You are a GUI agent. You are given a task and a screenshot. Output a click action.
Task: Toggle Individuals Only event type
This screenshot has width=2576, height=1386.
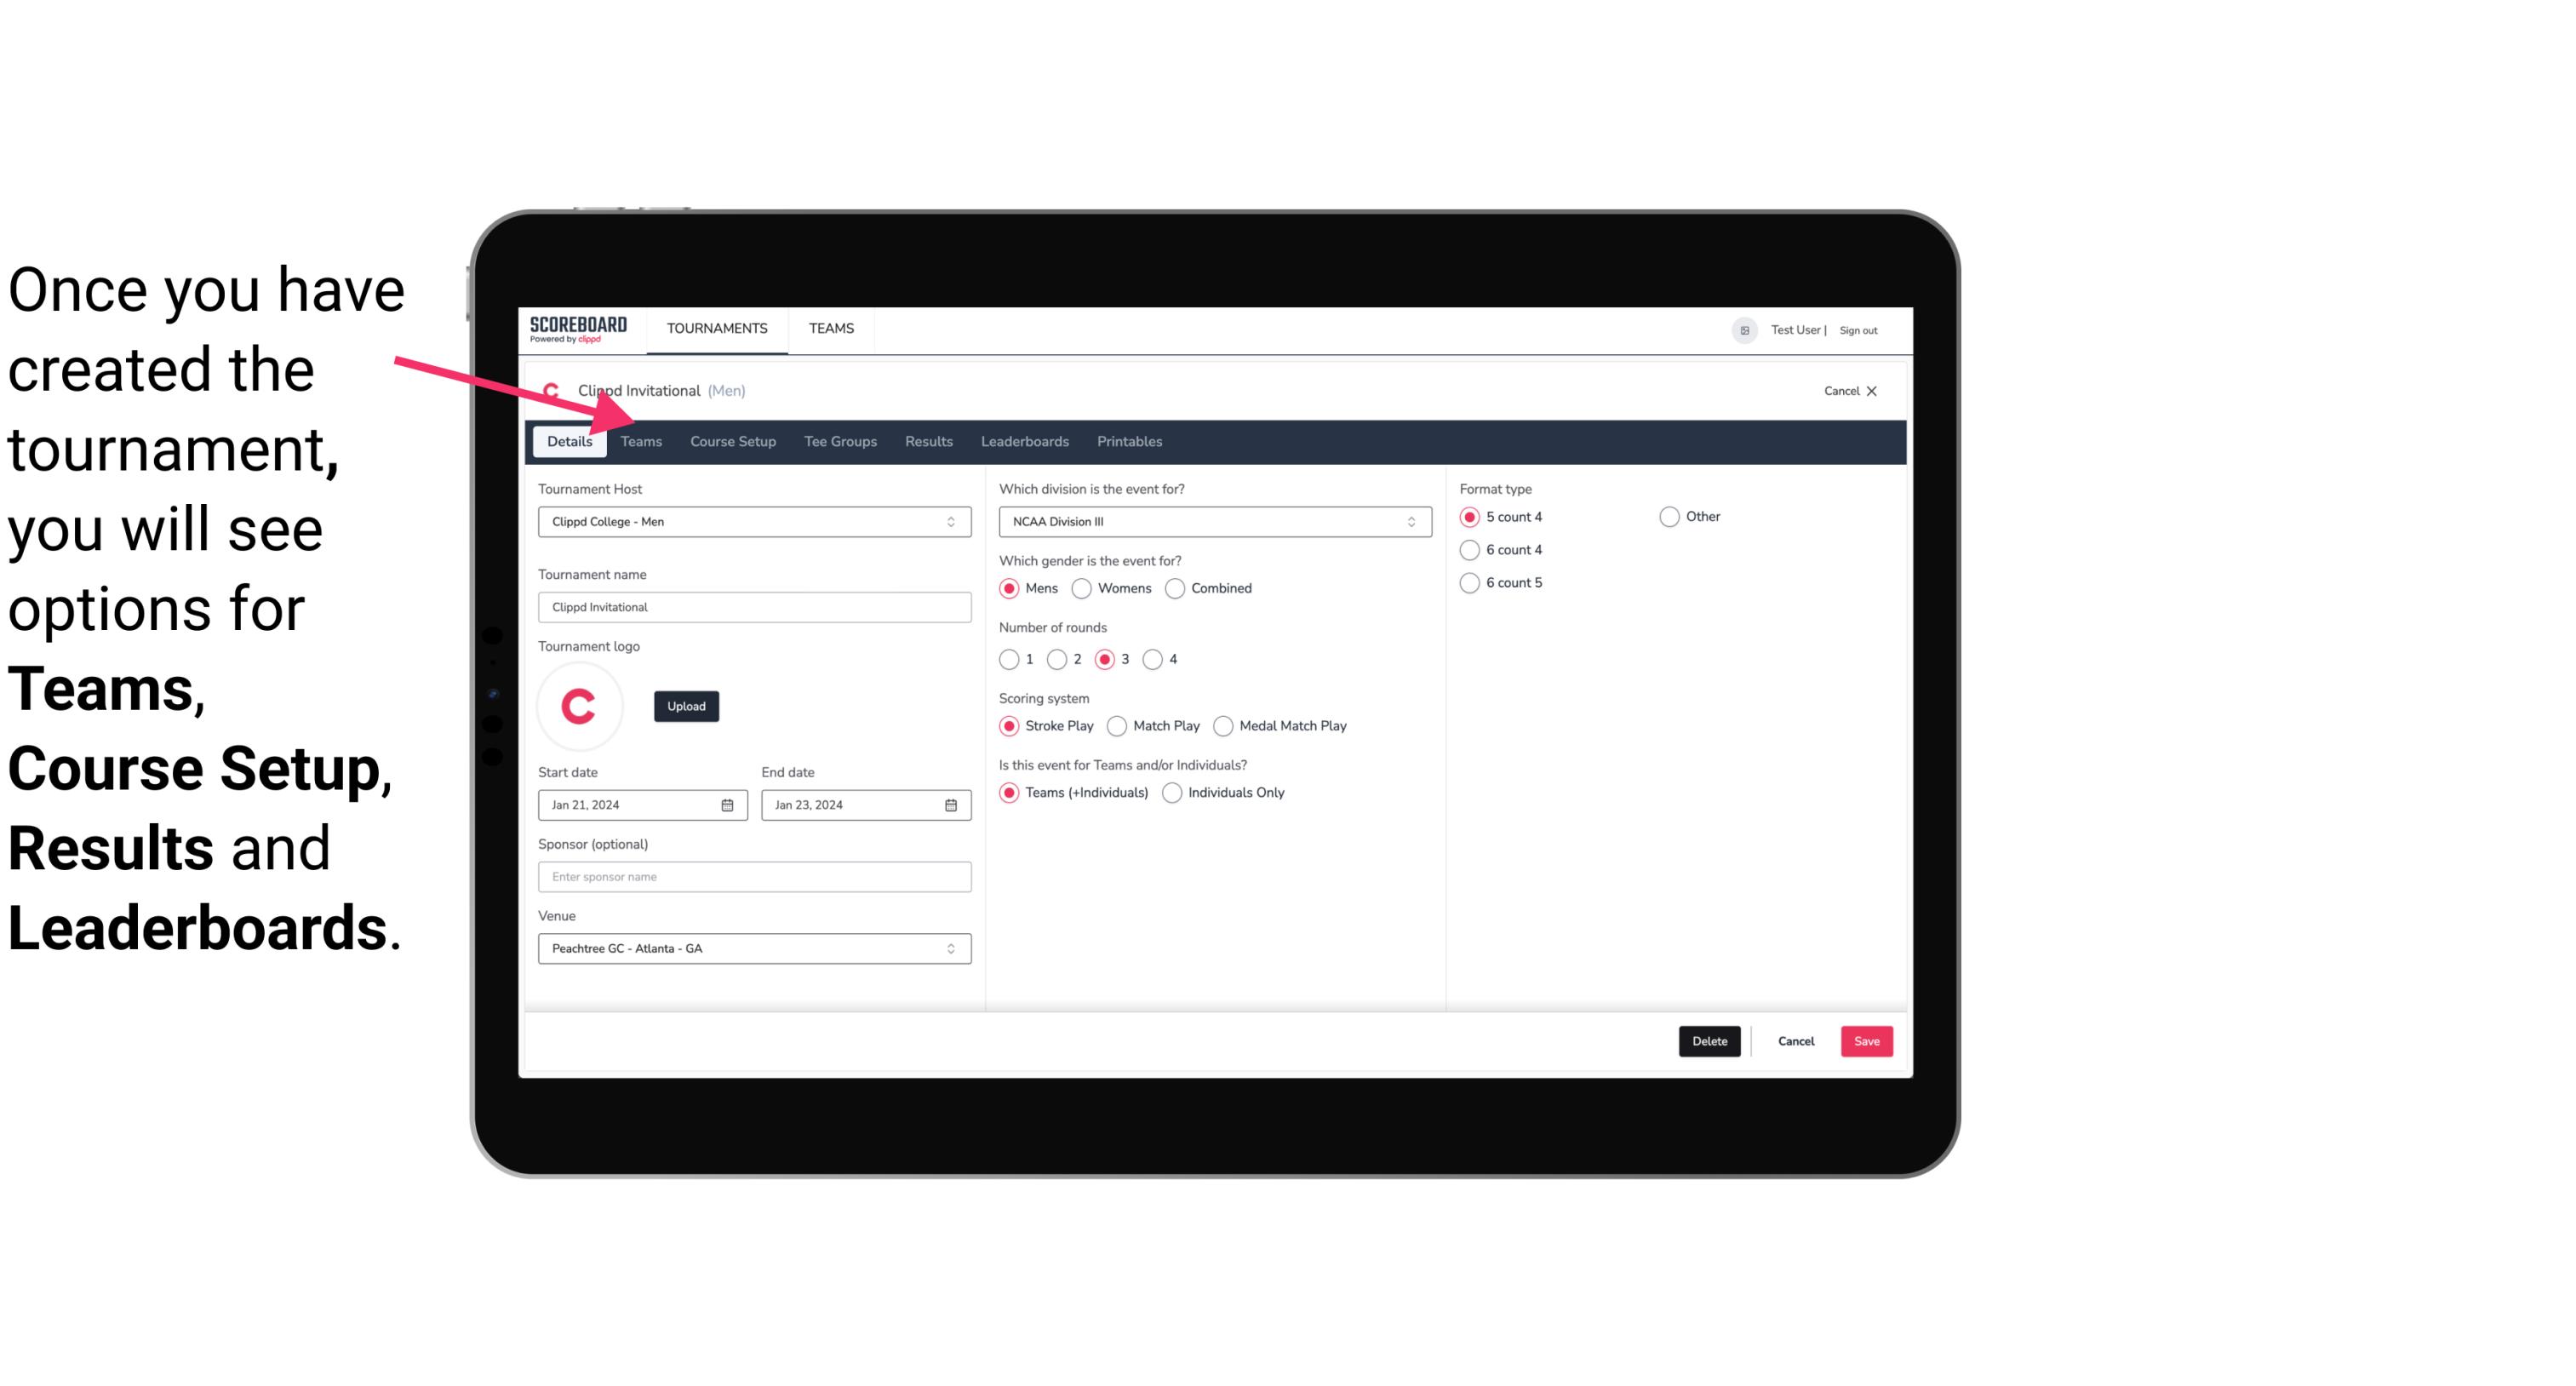point(1174,790)
